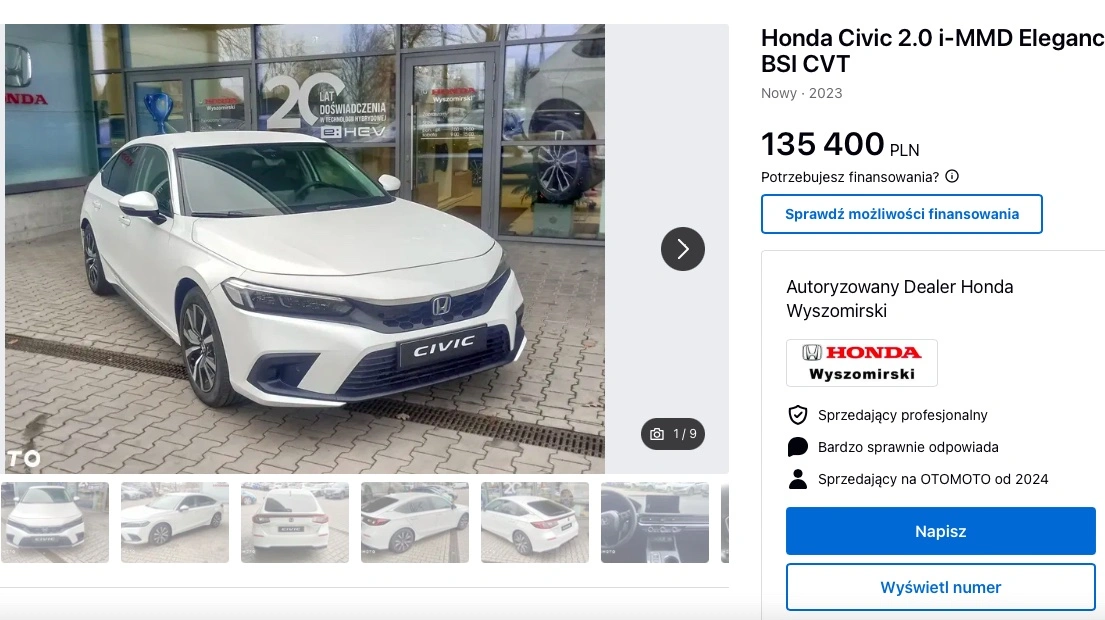Screen dimensions: 1105x620
Task: Click the speech bubble response icon
Action: pyautogui.click(x=798, y=447)
